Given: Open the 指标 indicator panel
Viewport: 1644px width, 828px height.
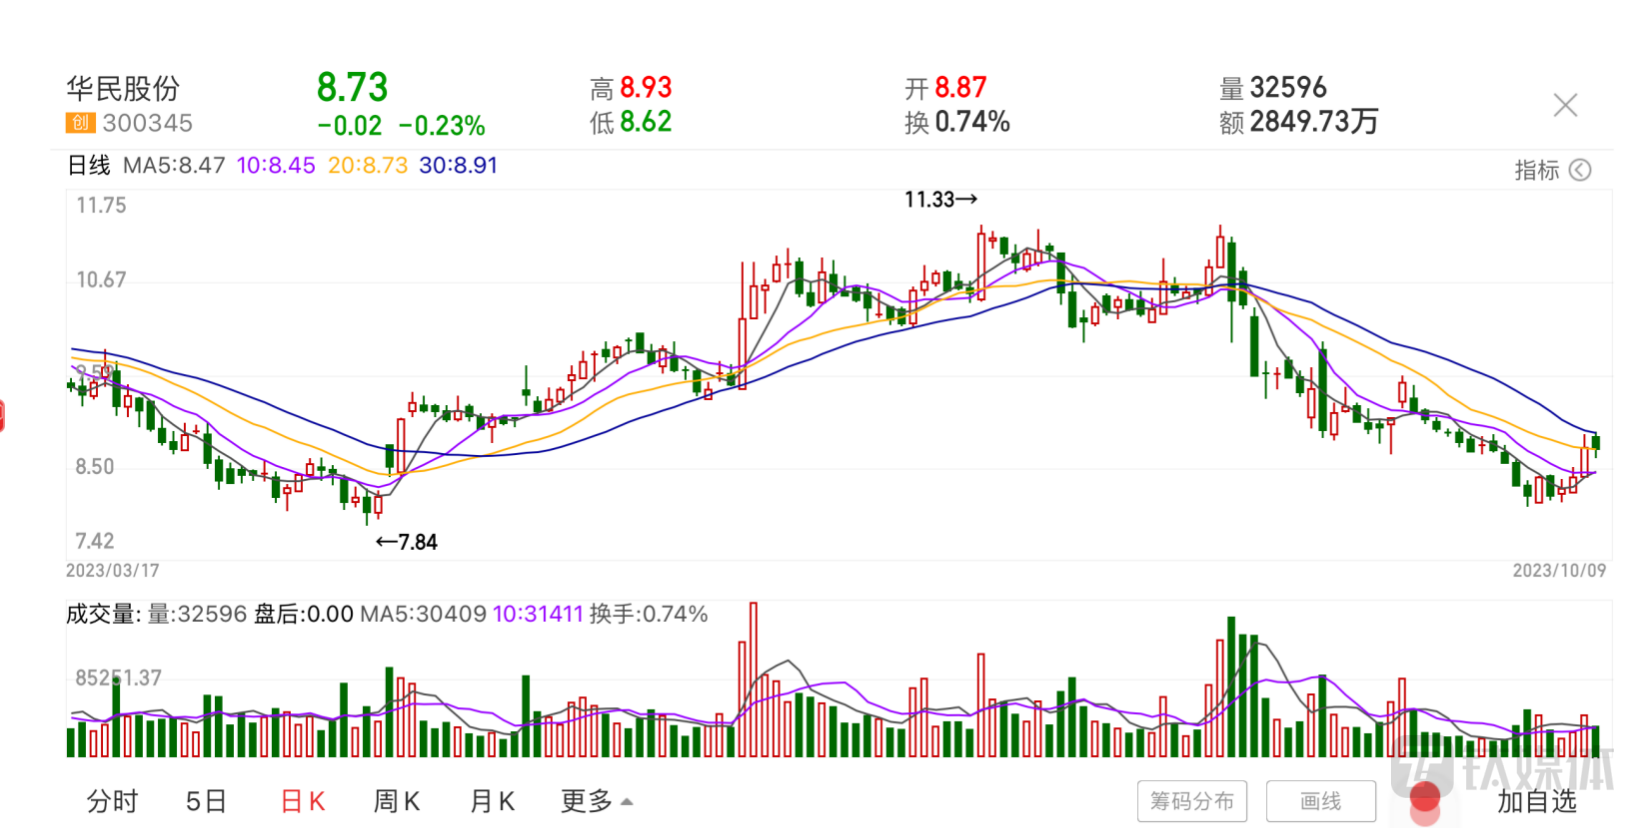Looking at the screenshot, I should (x=1537, y=170).
